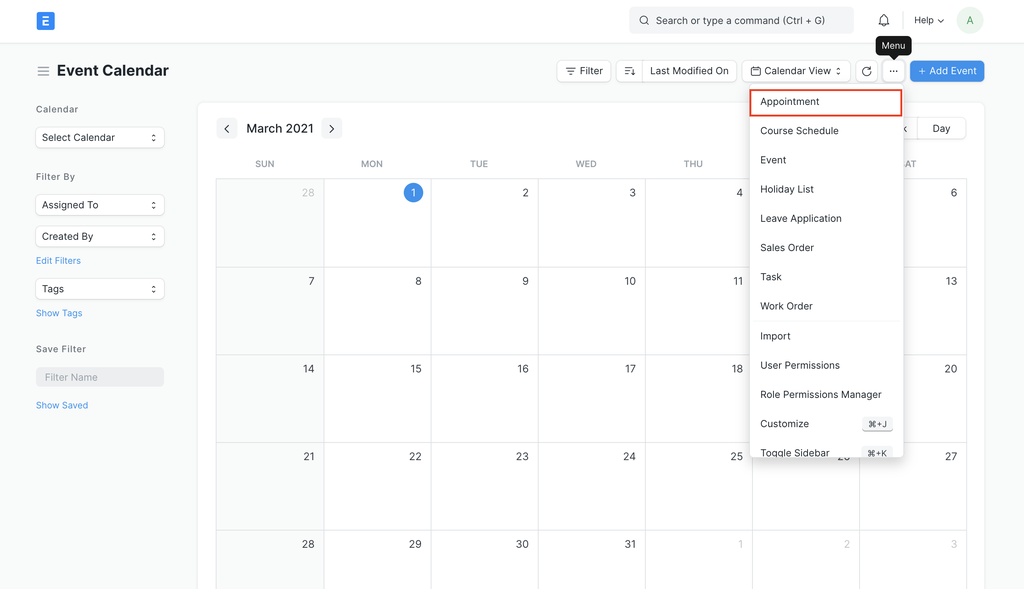Expand the Assigned To filter dropdown
The width and height of the screenshot is (1024, 589).
click(x=100, y=205)
